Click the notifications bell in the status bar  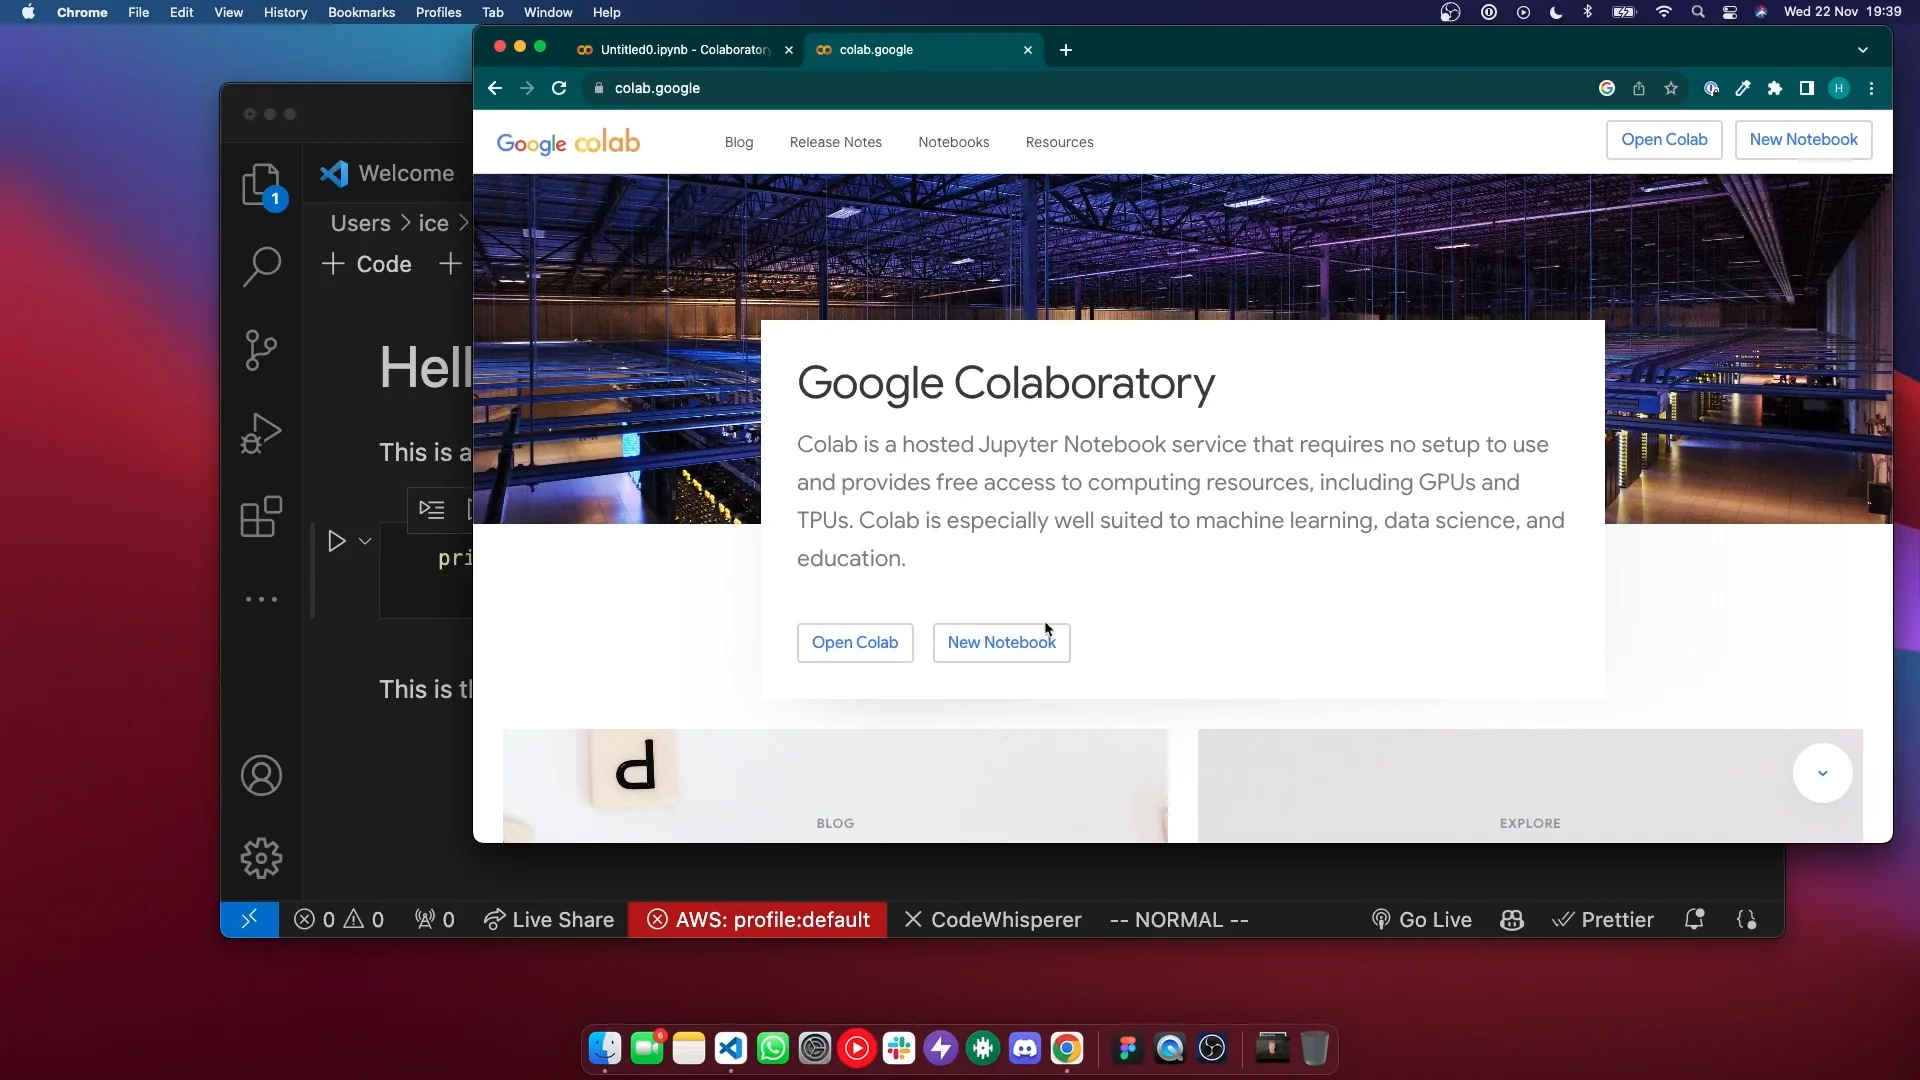[1696, 919]
